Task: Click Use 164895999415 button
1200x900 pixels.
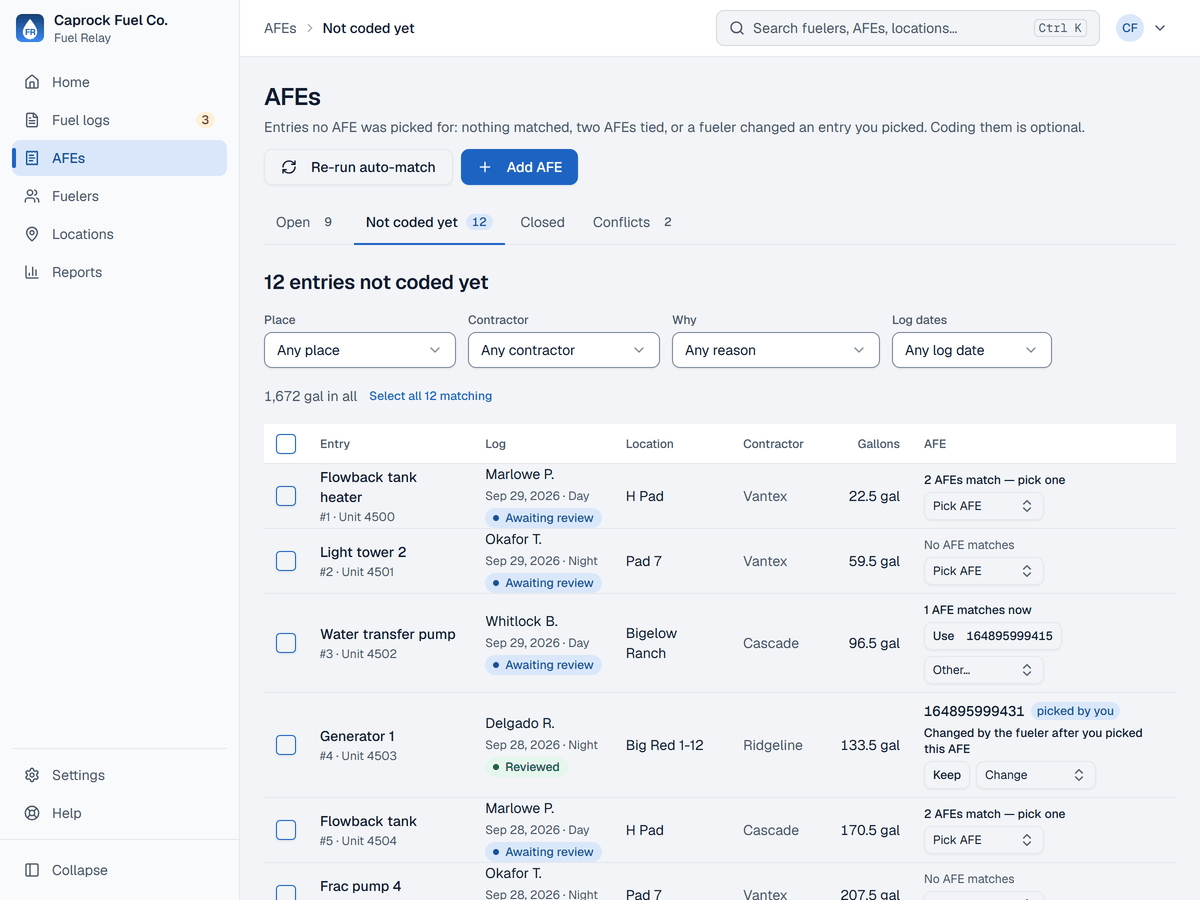Action: (x=992, y=636)
